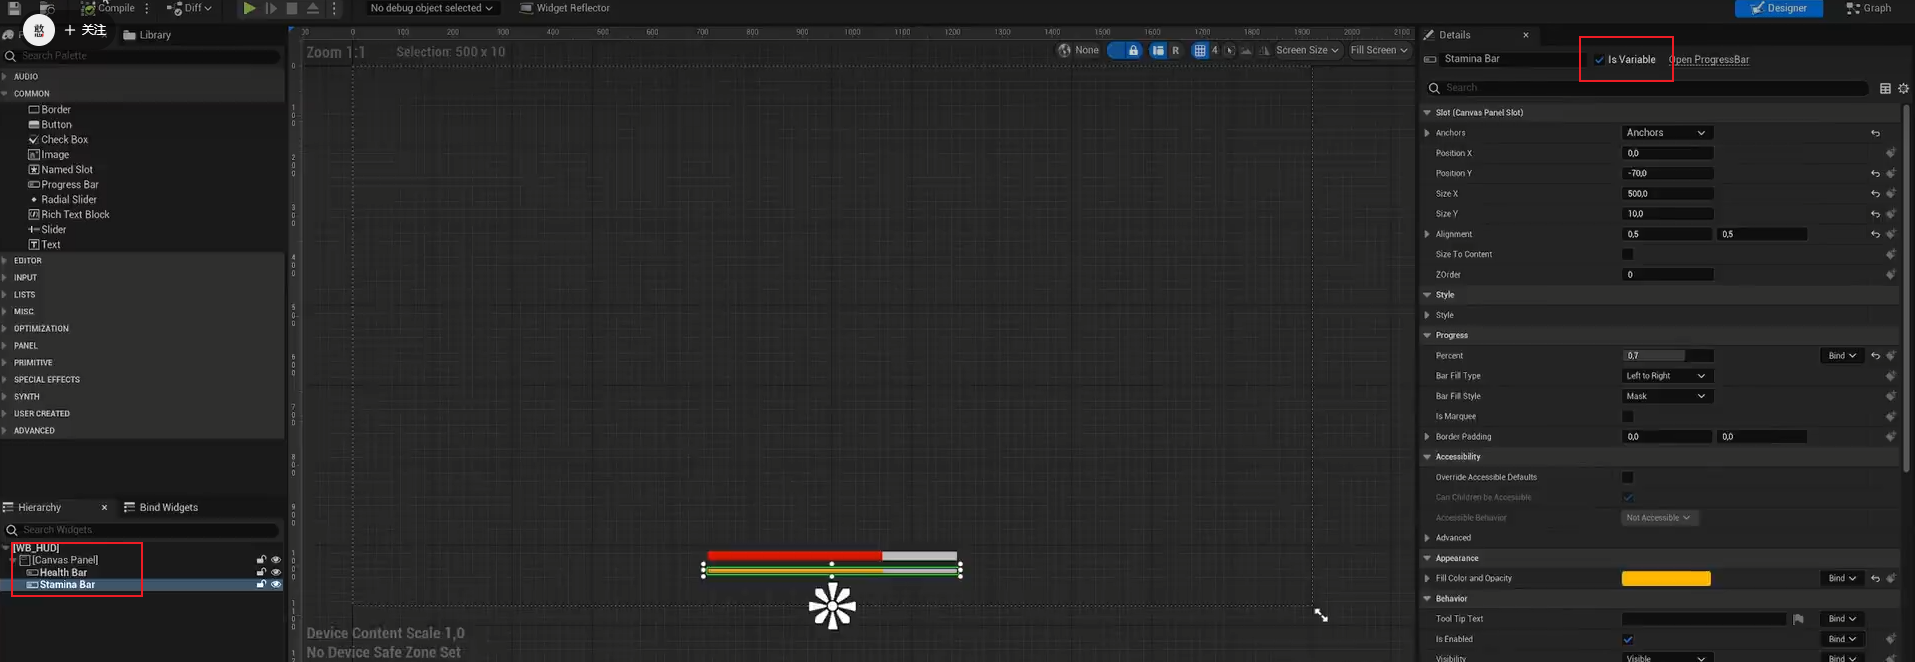Viewport: 1915px width, 662px height.
Task: Select the Border widget in the palette
Action: [x=49, y=110]
